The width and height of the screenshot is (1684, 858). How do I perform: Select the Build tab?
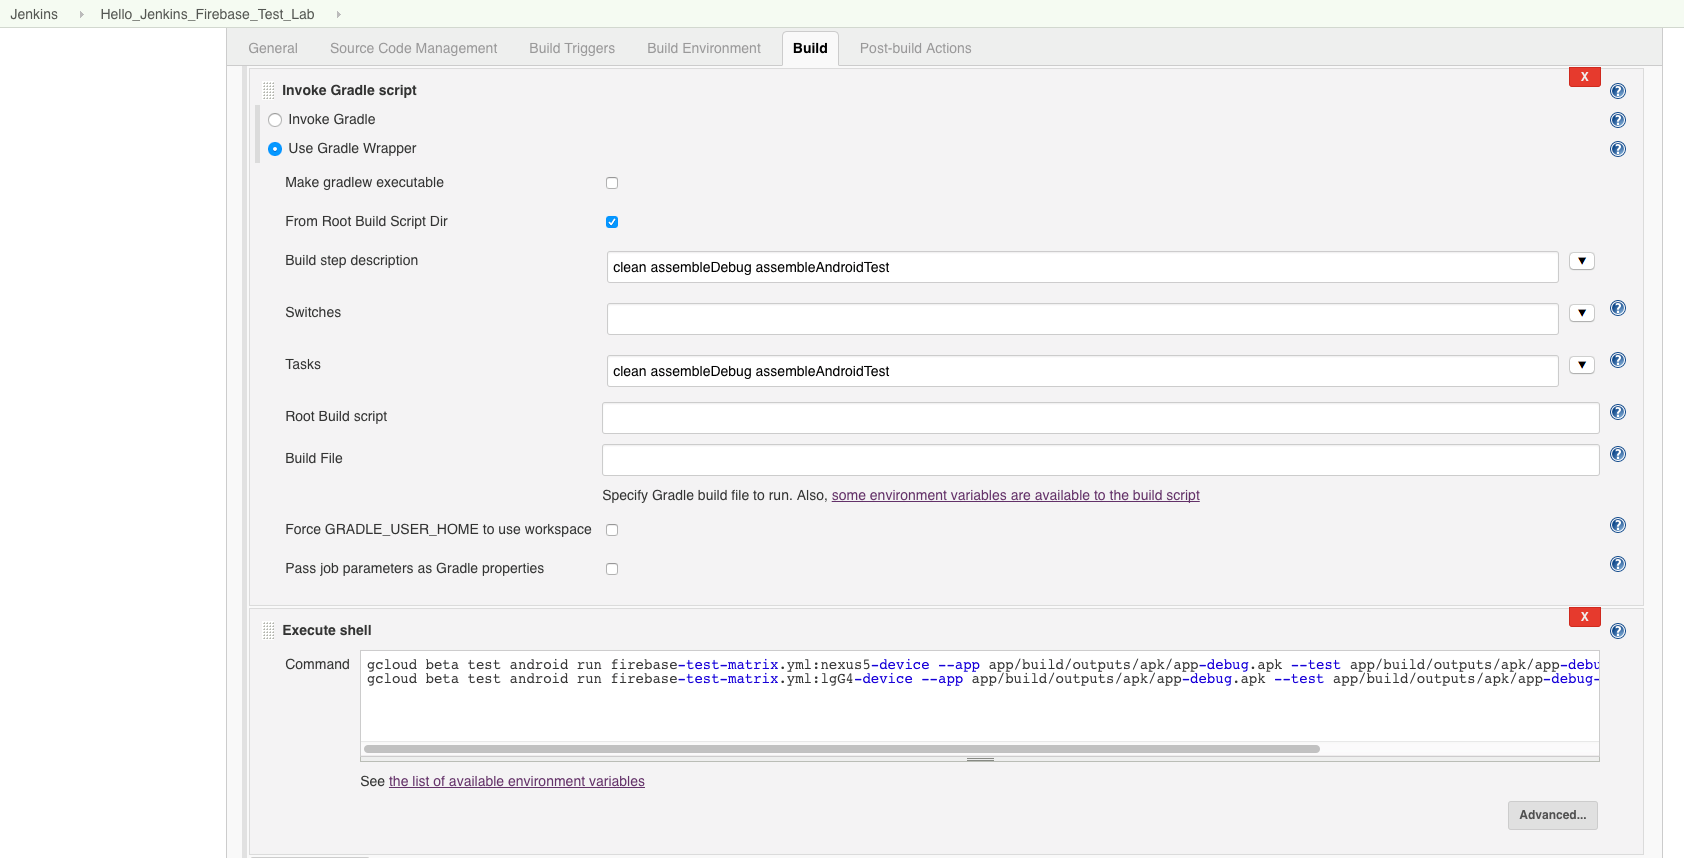pyautogui.click(x=810, y=48)
